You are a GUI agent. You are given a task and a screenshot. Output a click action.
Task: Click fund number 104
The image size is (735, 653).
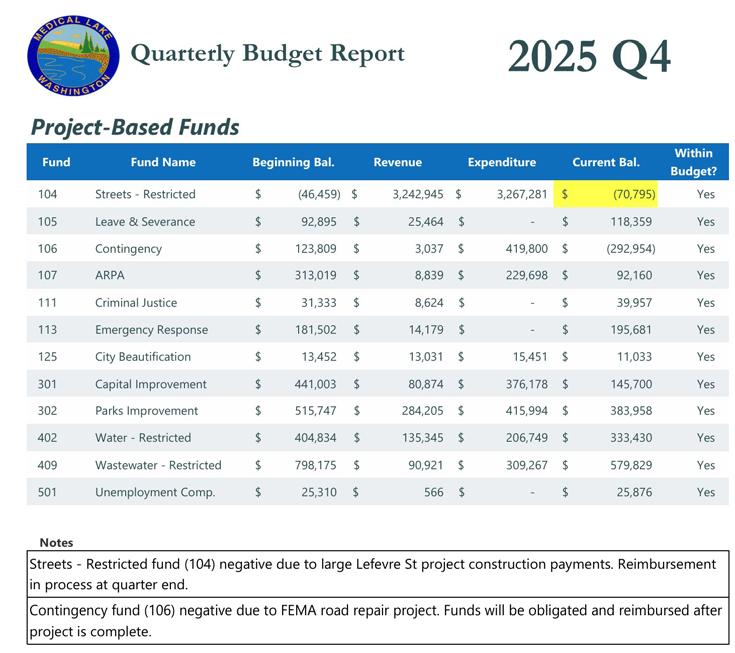[x=47, y=194]
